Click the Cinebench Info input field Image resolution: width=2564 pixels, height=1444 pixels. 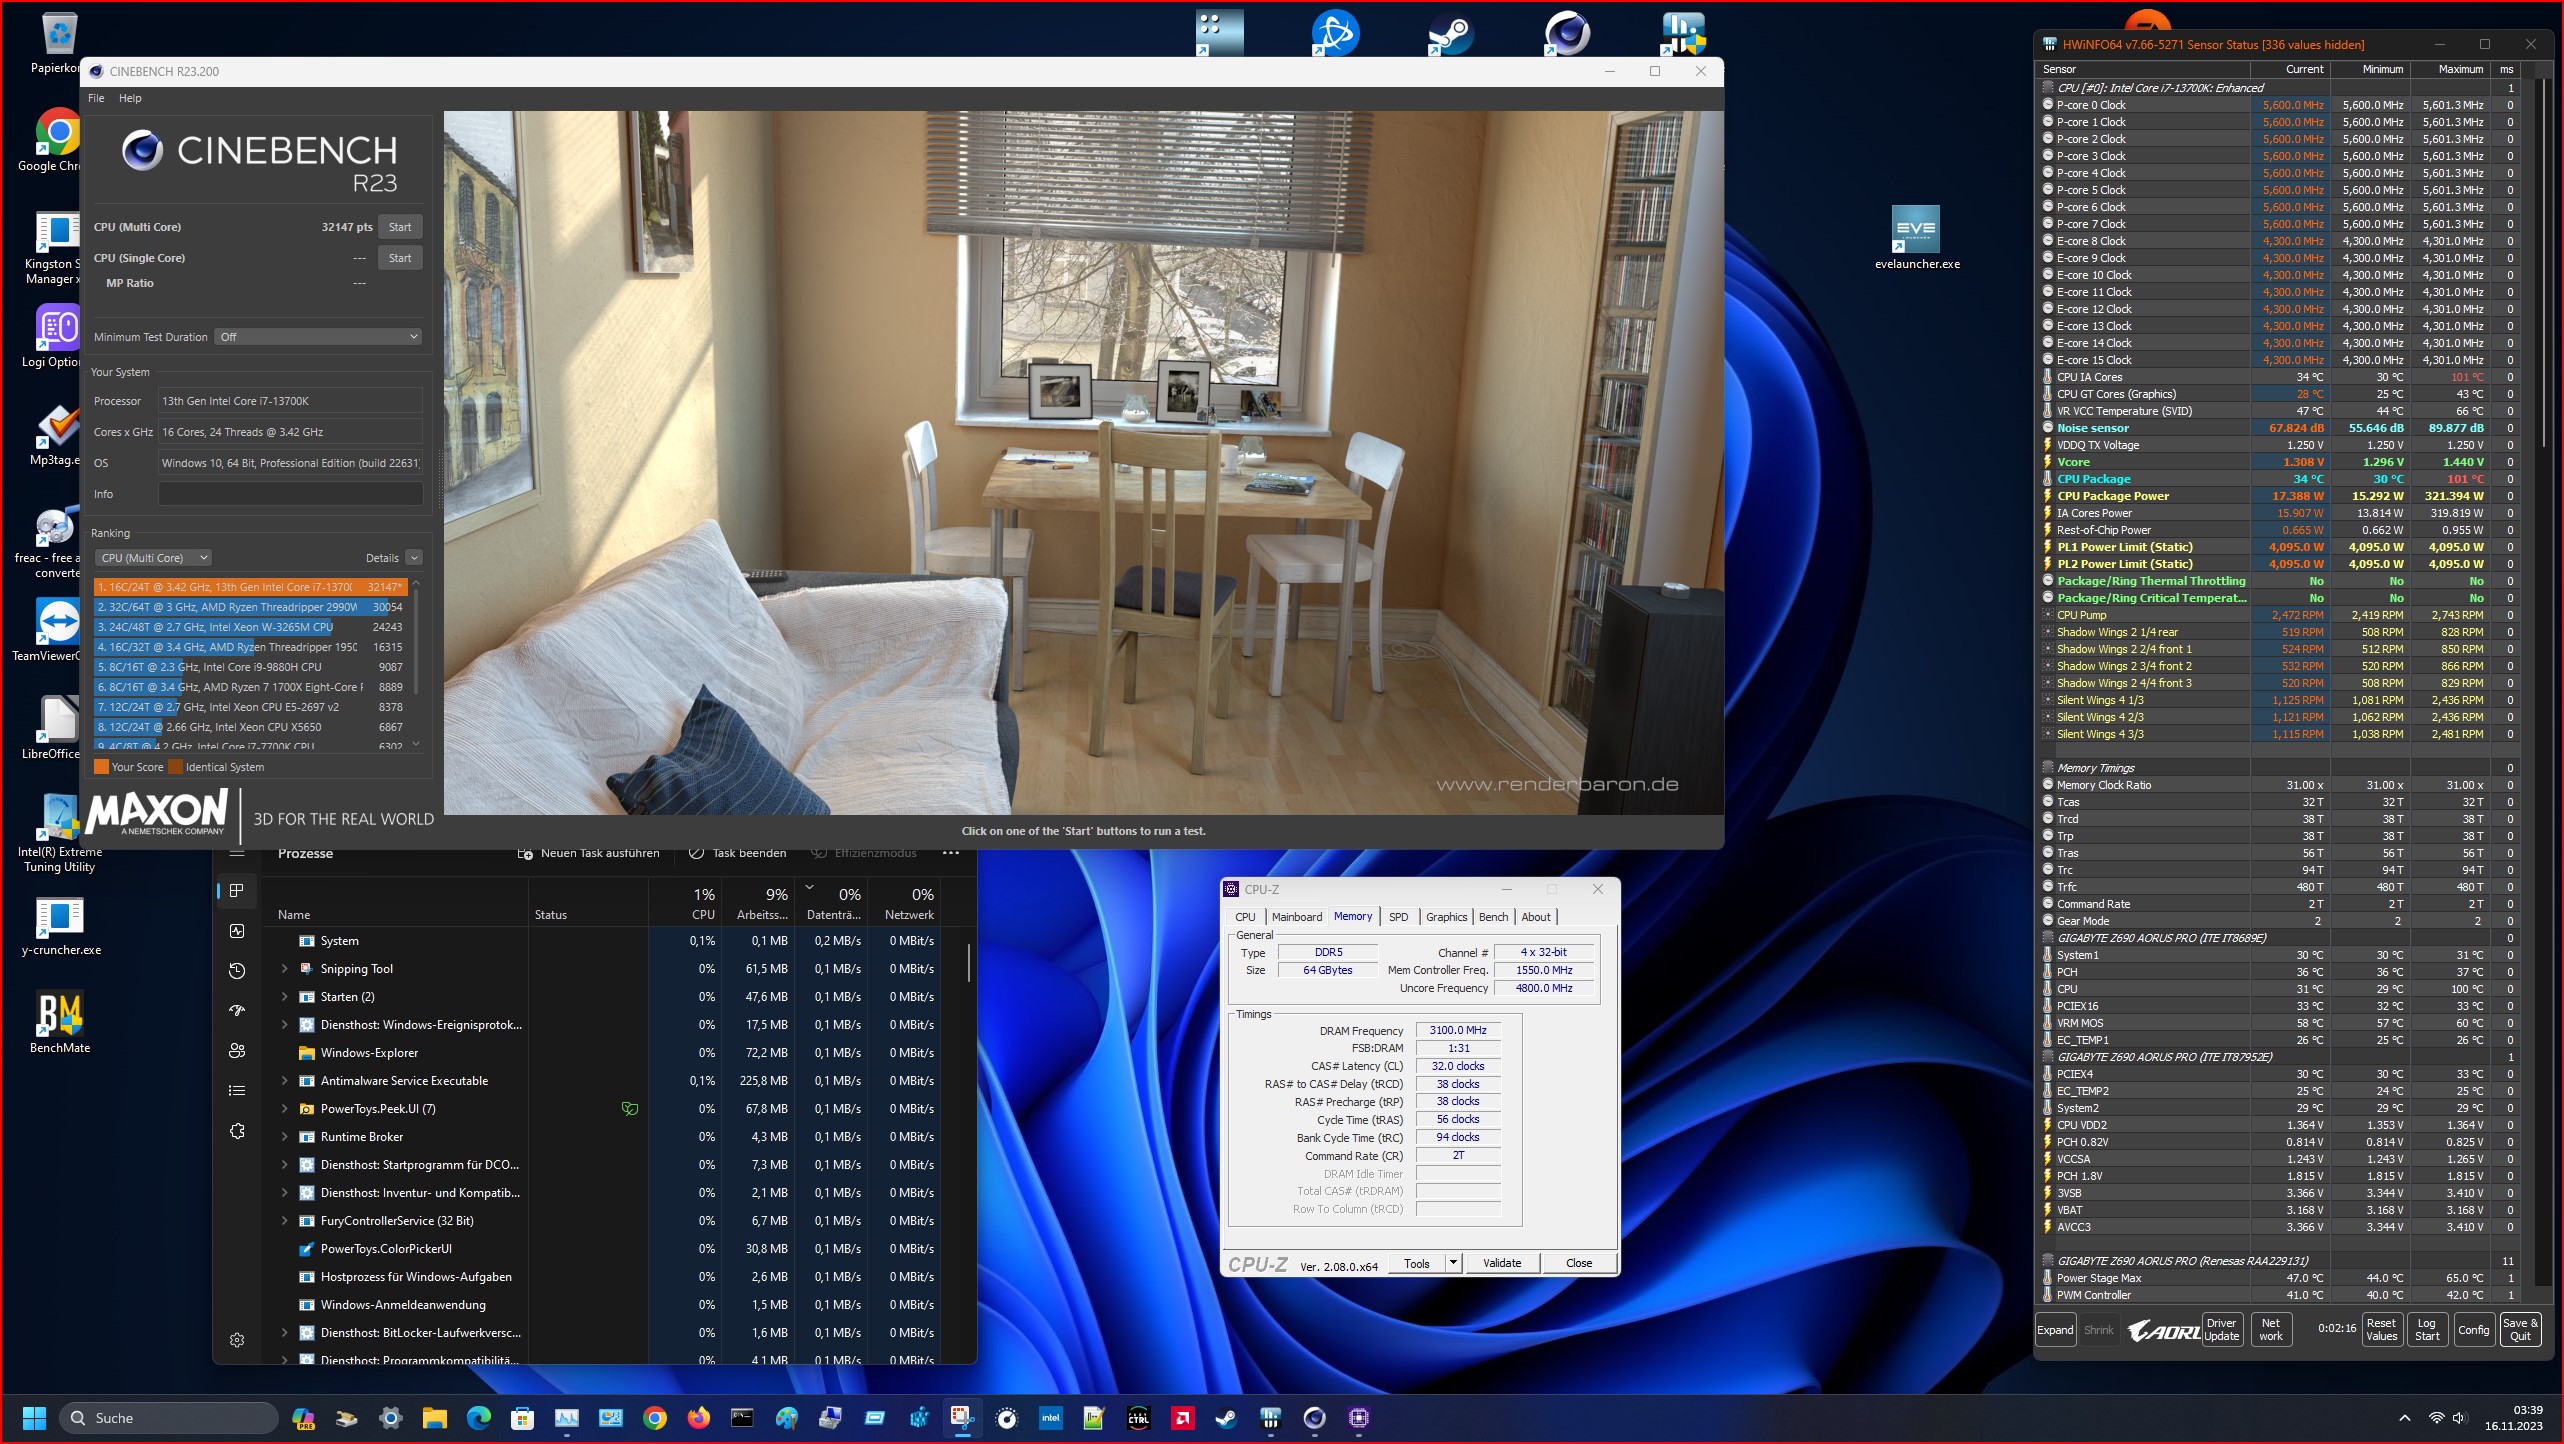point(290,494)
